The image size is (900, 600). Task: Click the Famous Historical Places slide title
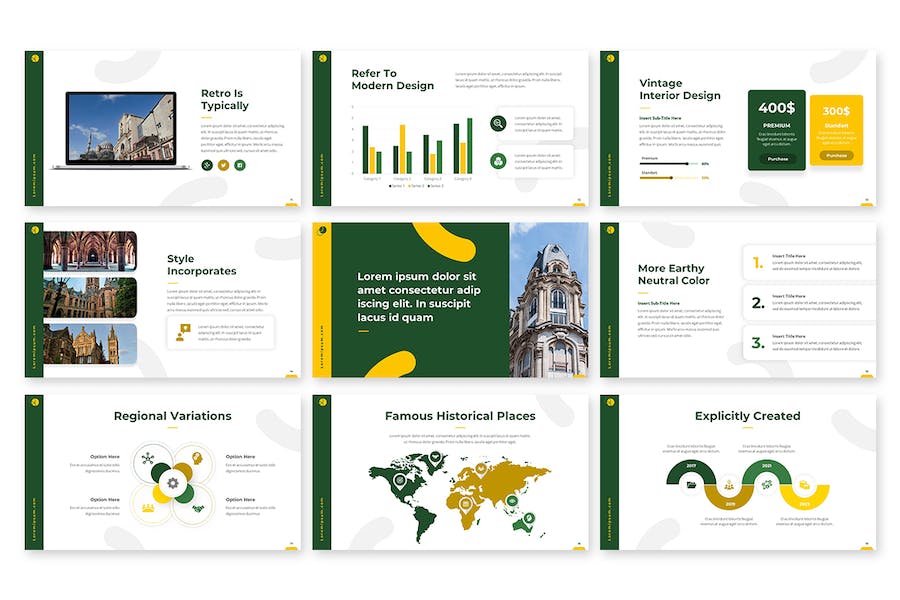pos(460,416)
